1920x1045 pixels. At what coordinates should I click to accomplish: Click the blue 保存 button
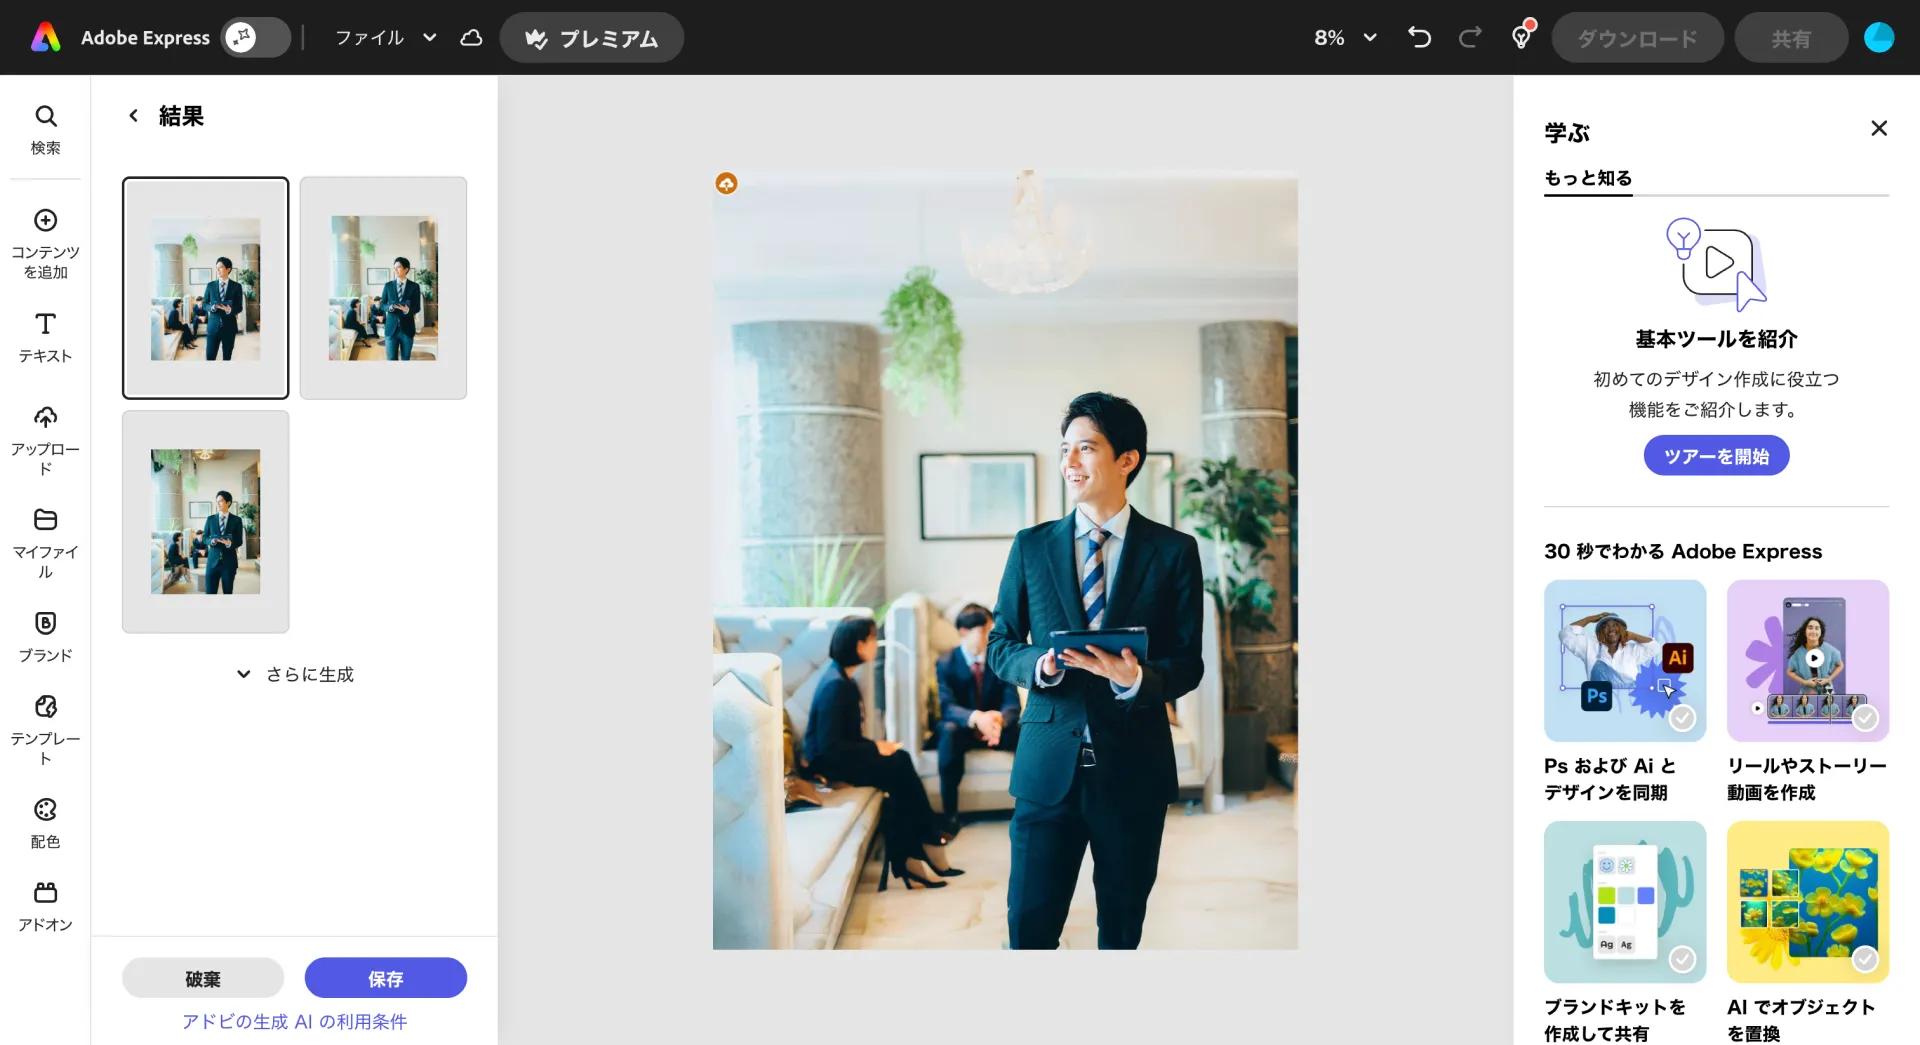(385, 978)
